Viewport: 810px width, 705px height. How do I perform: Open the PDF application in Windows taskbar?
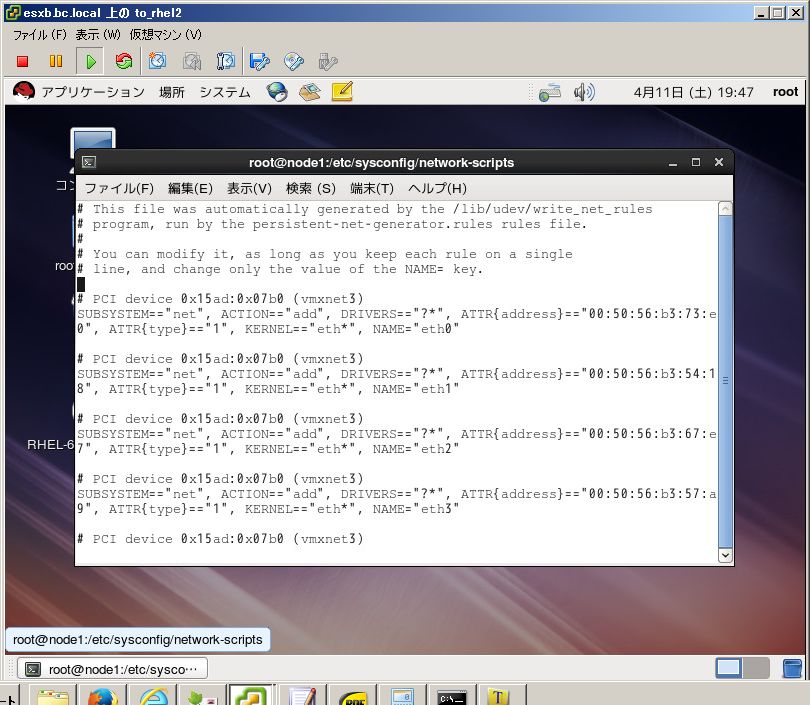(353, 698)
